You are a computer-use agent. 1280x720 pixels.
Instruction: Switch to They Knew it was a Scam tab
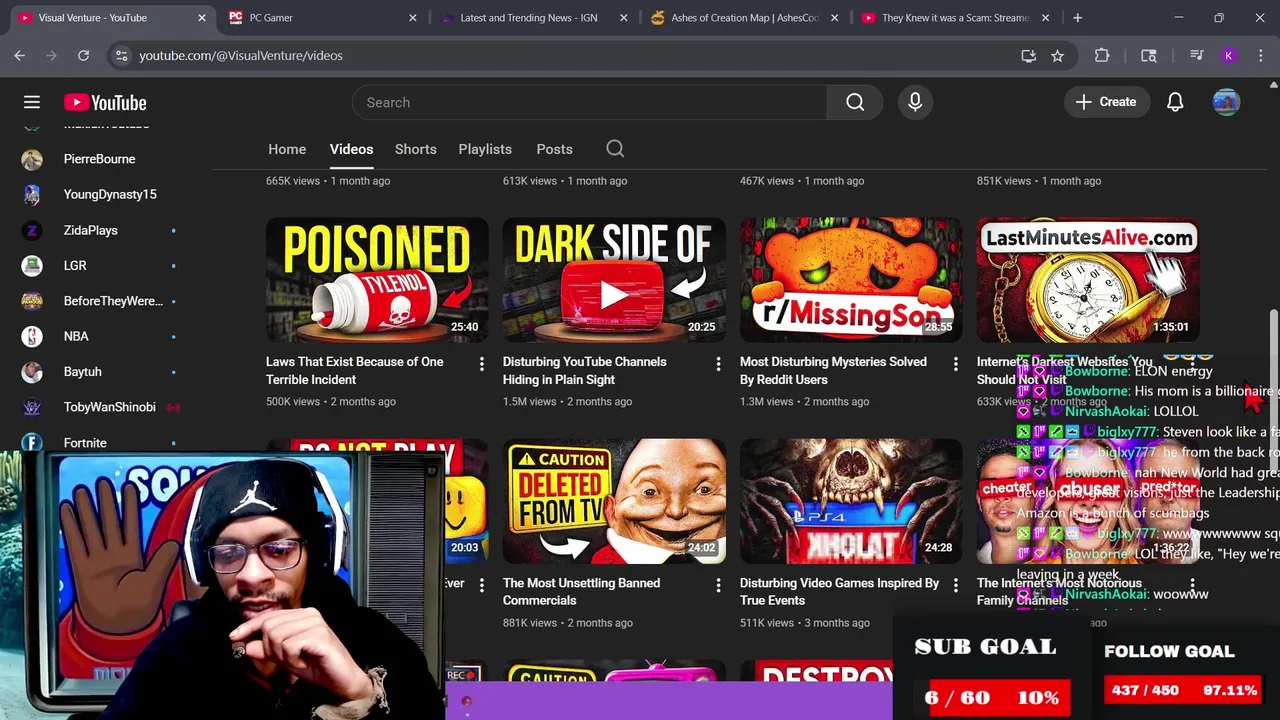[954, 18]
